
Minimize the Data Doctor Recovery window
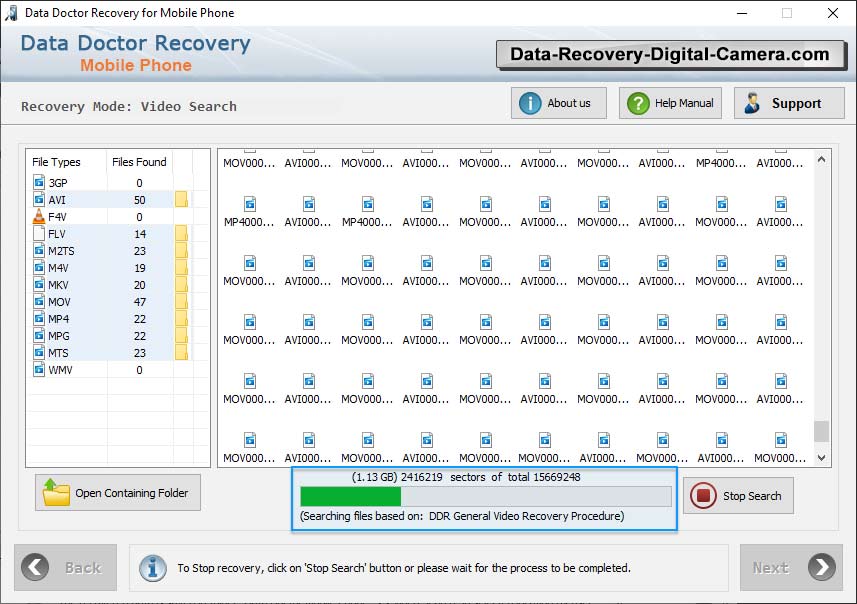(742, 13)
